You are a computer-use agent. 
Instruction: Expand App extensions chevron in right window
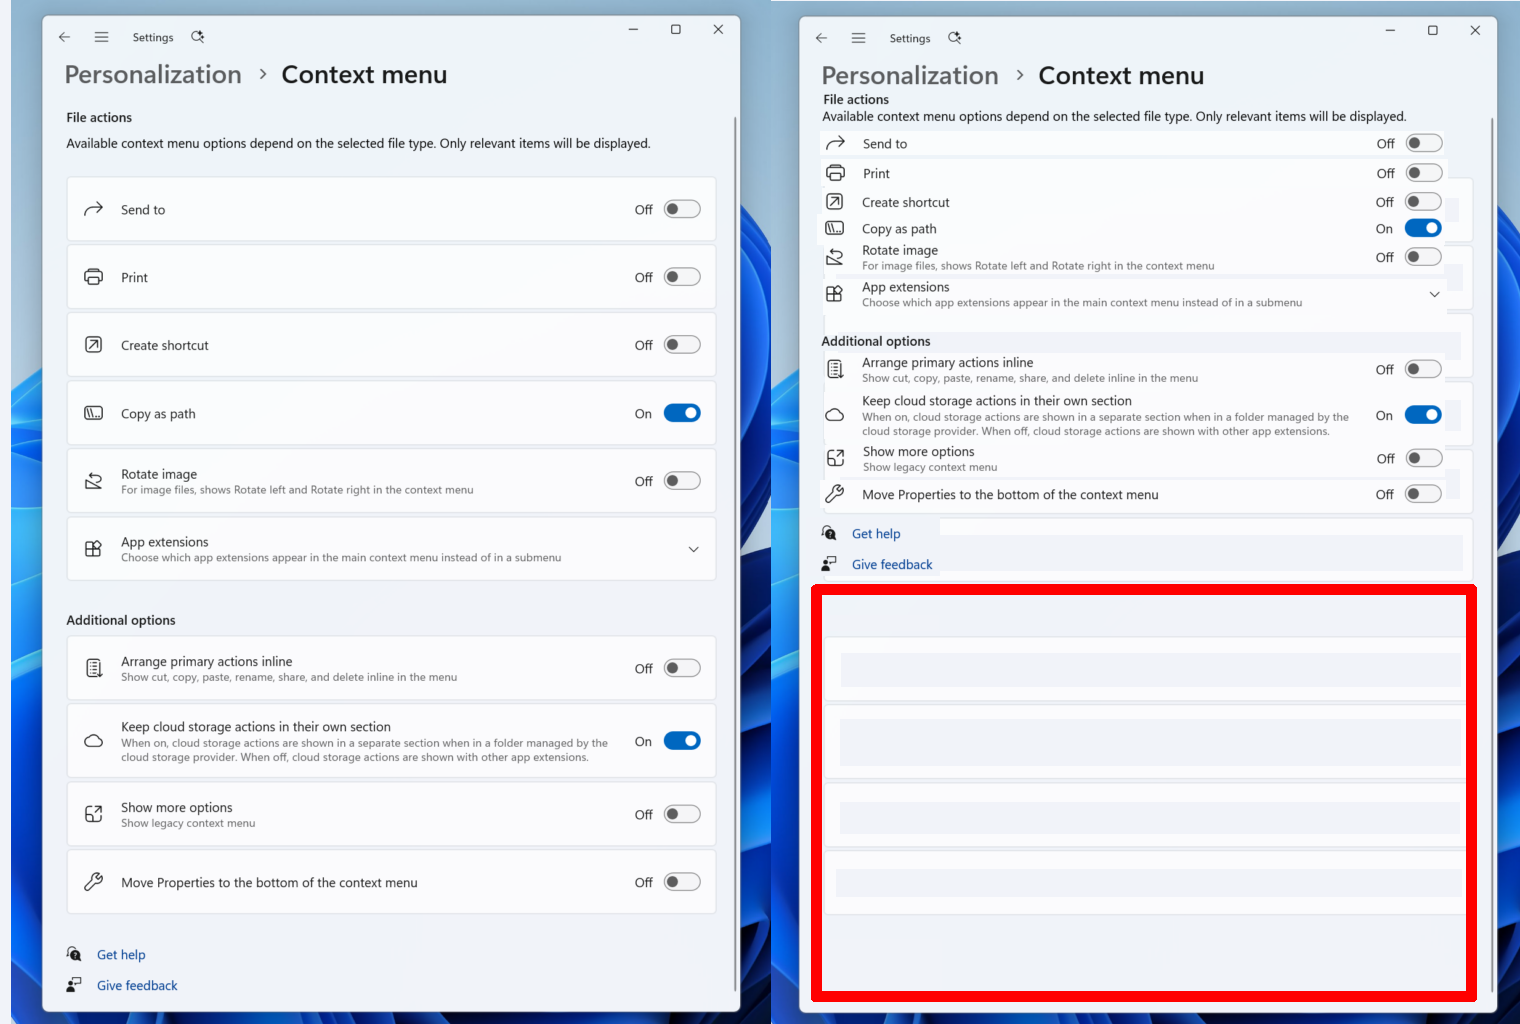[x=1434, y=294]
